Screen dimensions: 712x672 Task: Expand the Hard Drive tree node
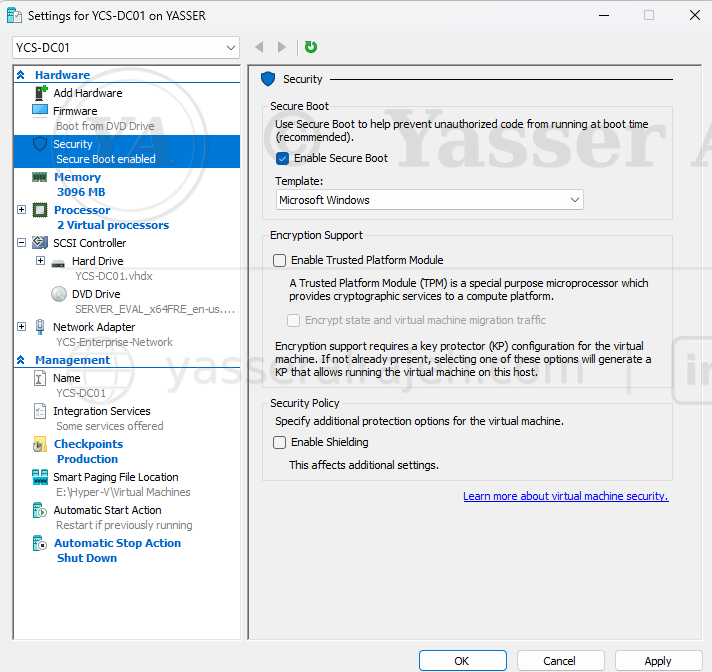click(x=40, y=260)
